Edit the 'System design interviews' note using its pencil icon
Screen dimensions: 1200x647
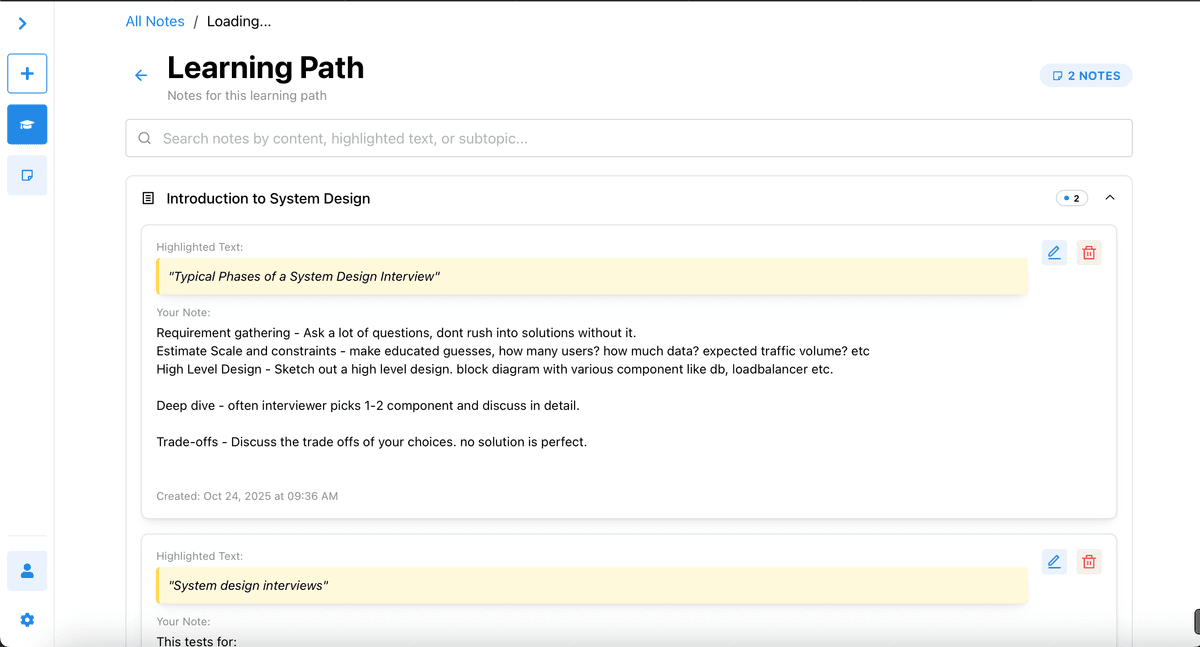pos(1053,561)
